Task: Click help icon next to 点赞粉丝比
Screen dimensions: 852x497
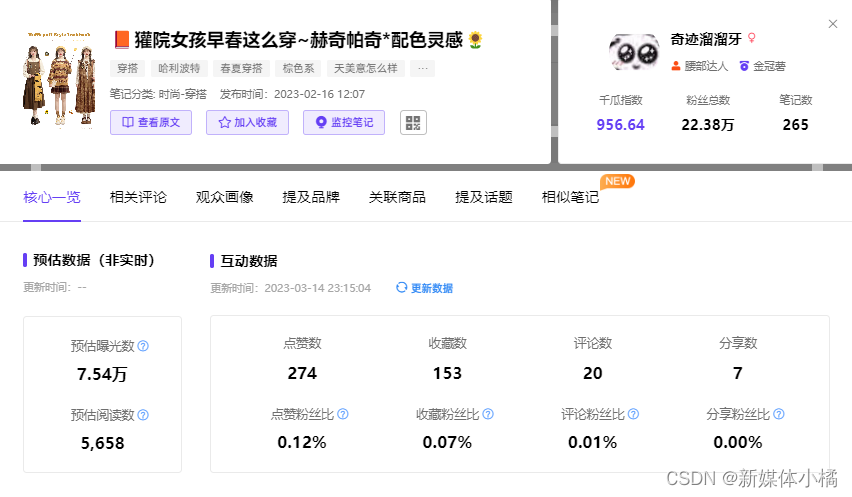Action: (343, 414)
